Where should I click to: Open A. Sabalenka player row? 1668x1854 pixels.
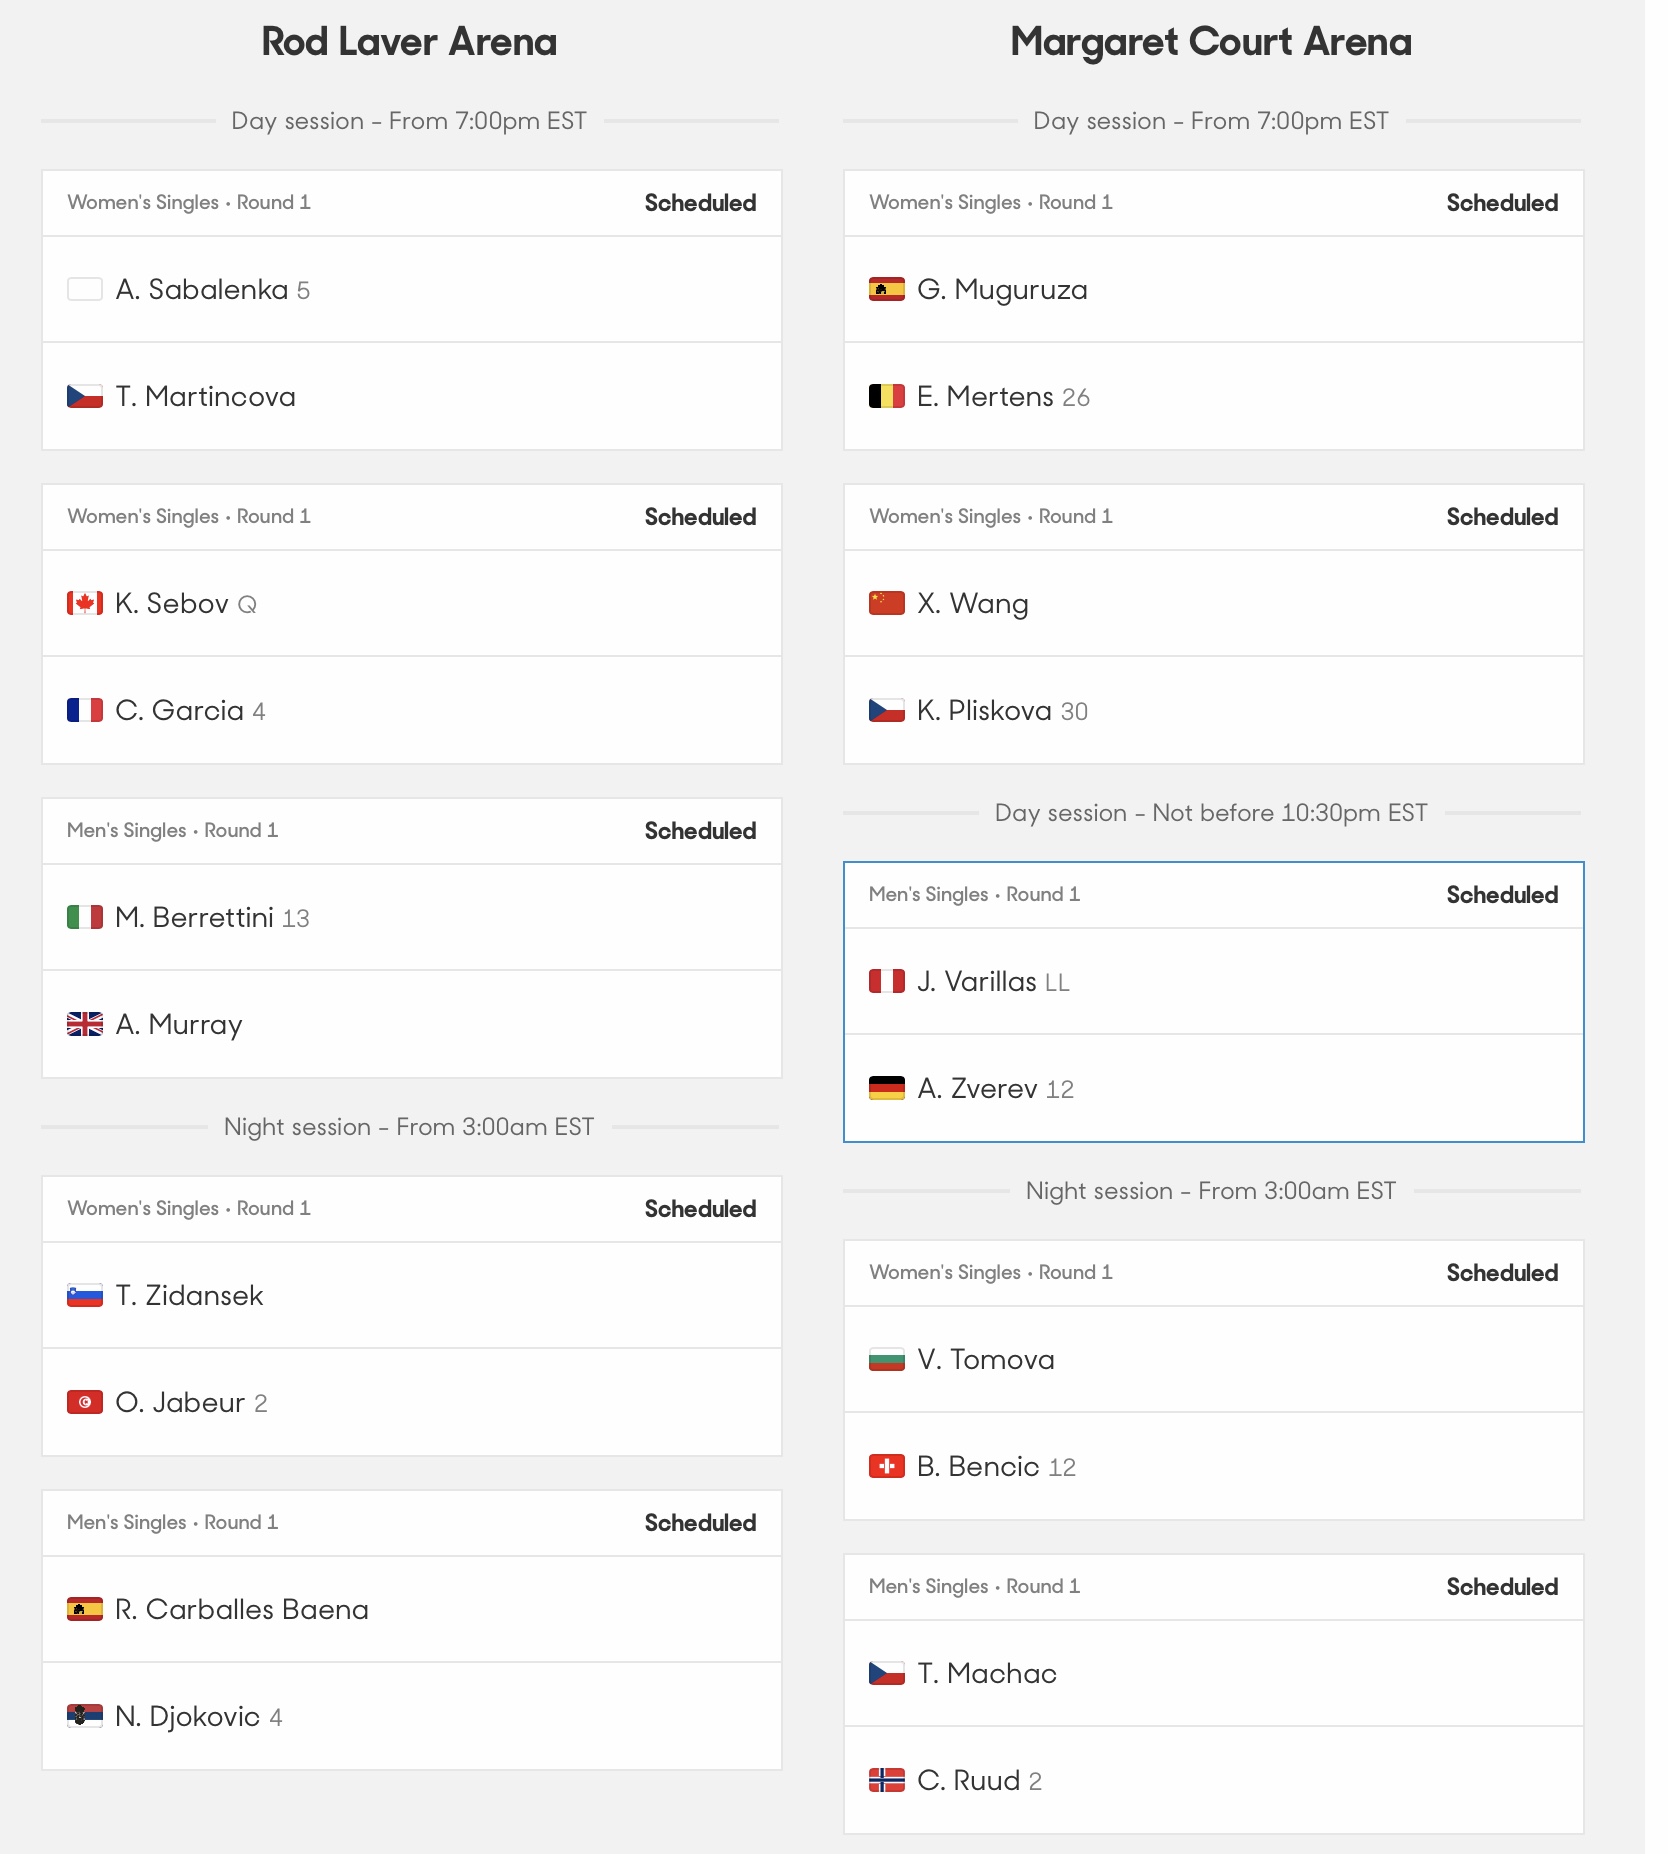coord(412,290)
